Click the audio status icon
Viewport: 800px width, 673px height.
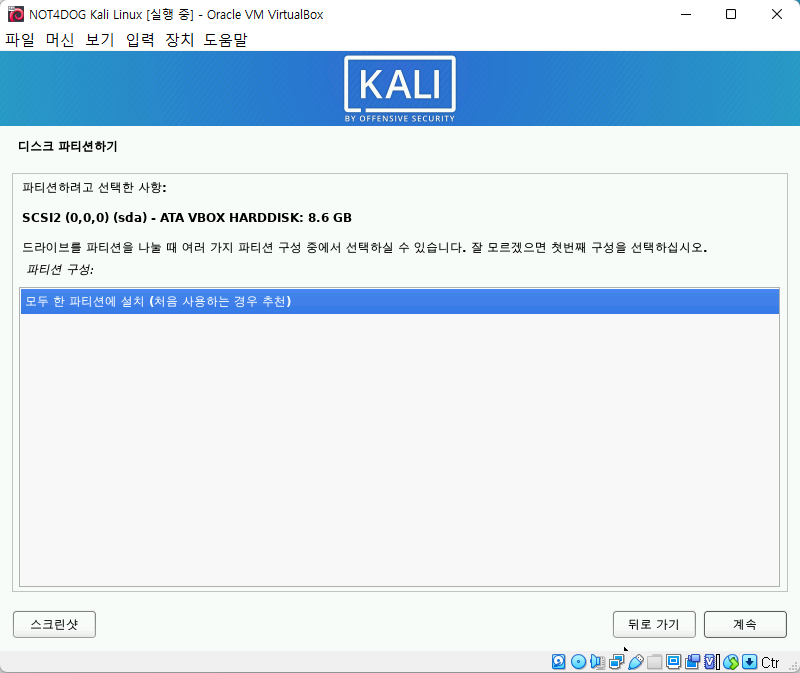coord(597,662)
